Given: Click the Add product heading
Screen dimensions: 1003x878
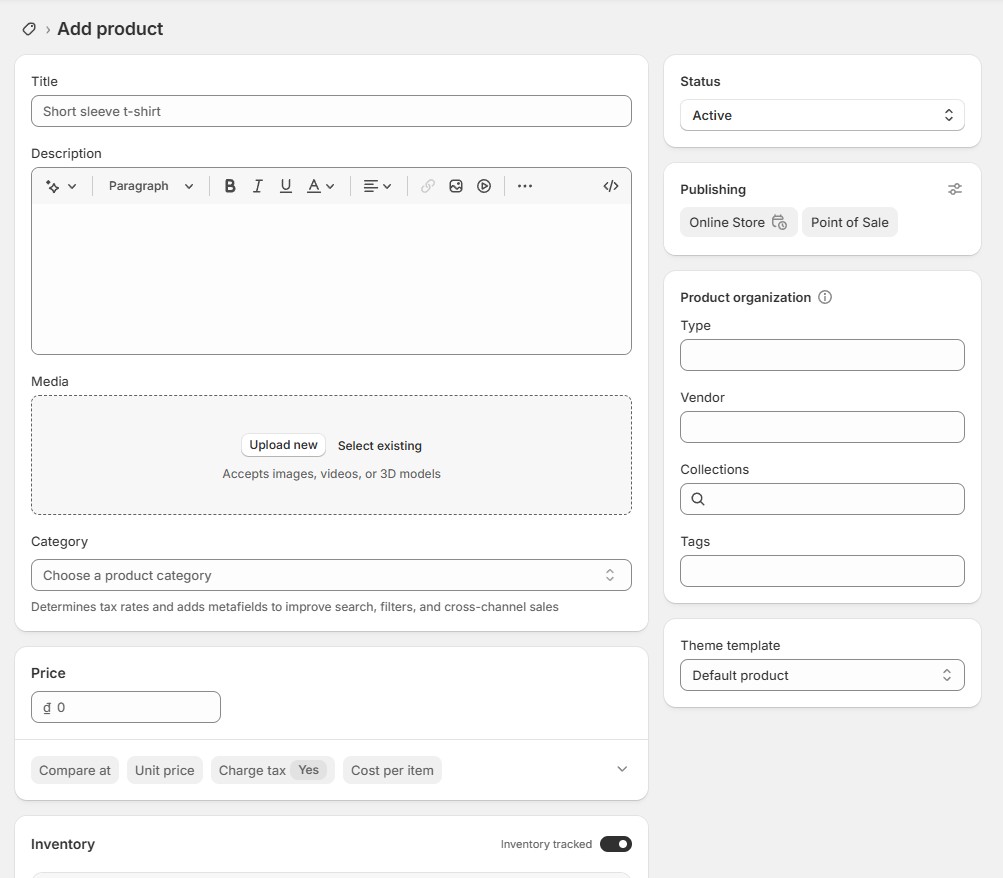Looking at the screenshot, I should click(110, 29).
